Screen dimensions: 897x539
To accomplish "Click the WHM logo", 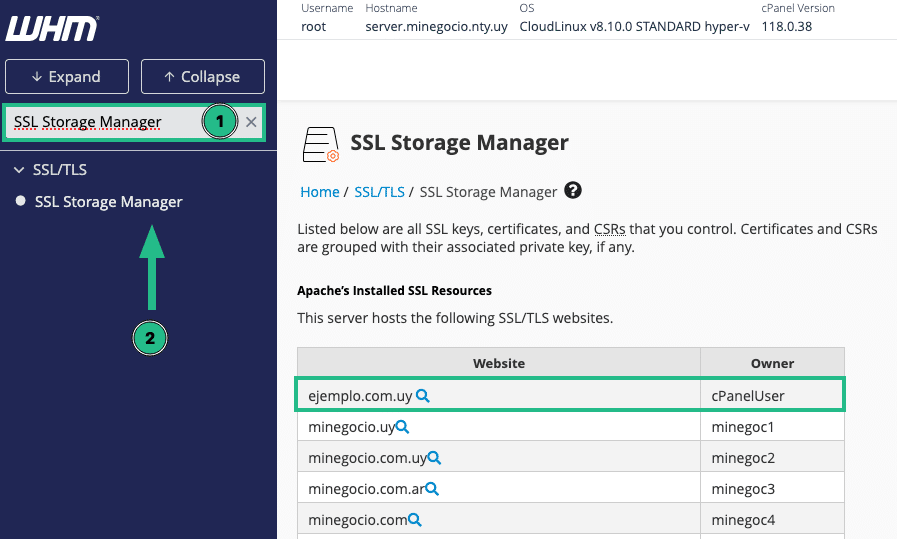I will 52,29.
